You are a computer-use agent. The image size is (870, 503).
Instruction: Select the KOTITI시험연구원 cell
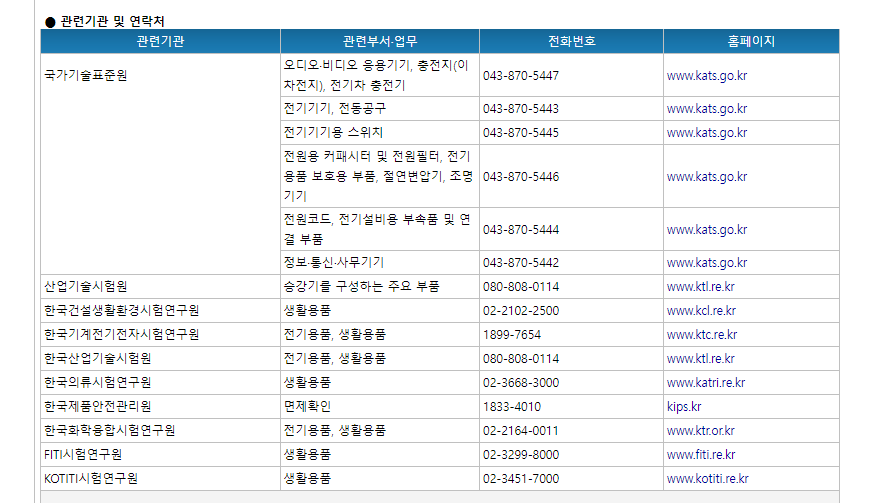click(160, 479)
